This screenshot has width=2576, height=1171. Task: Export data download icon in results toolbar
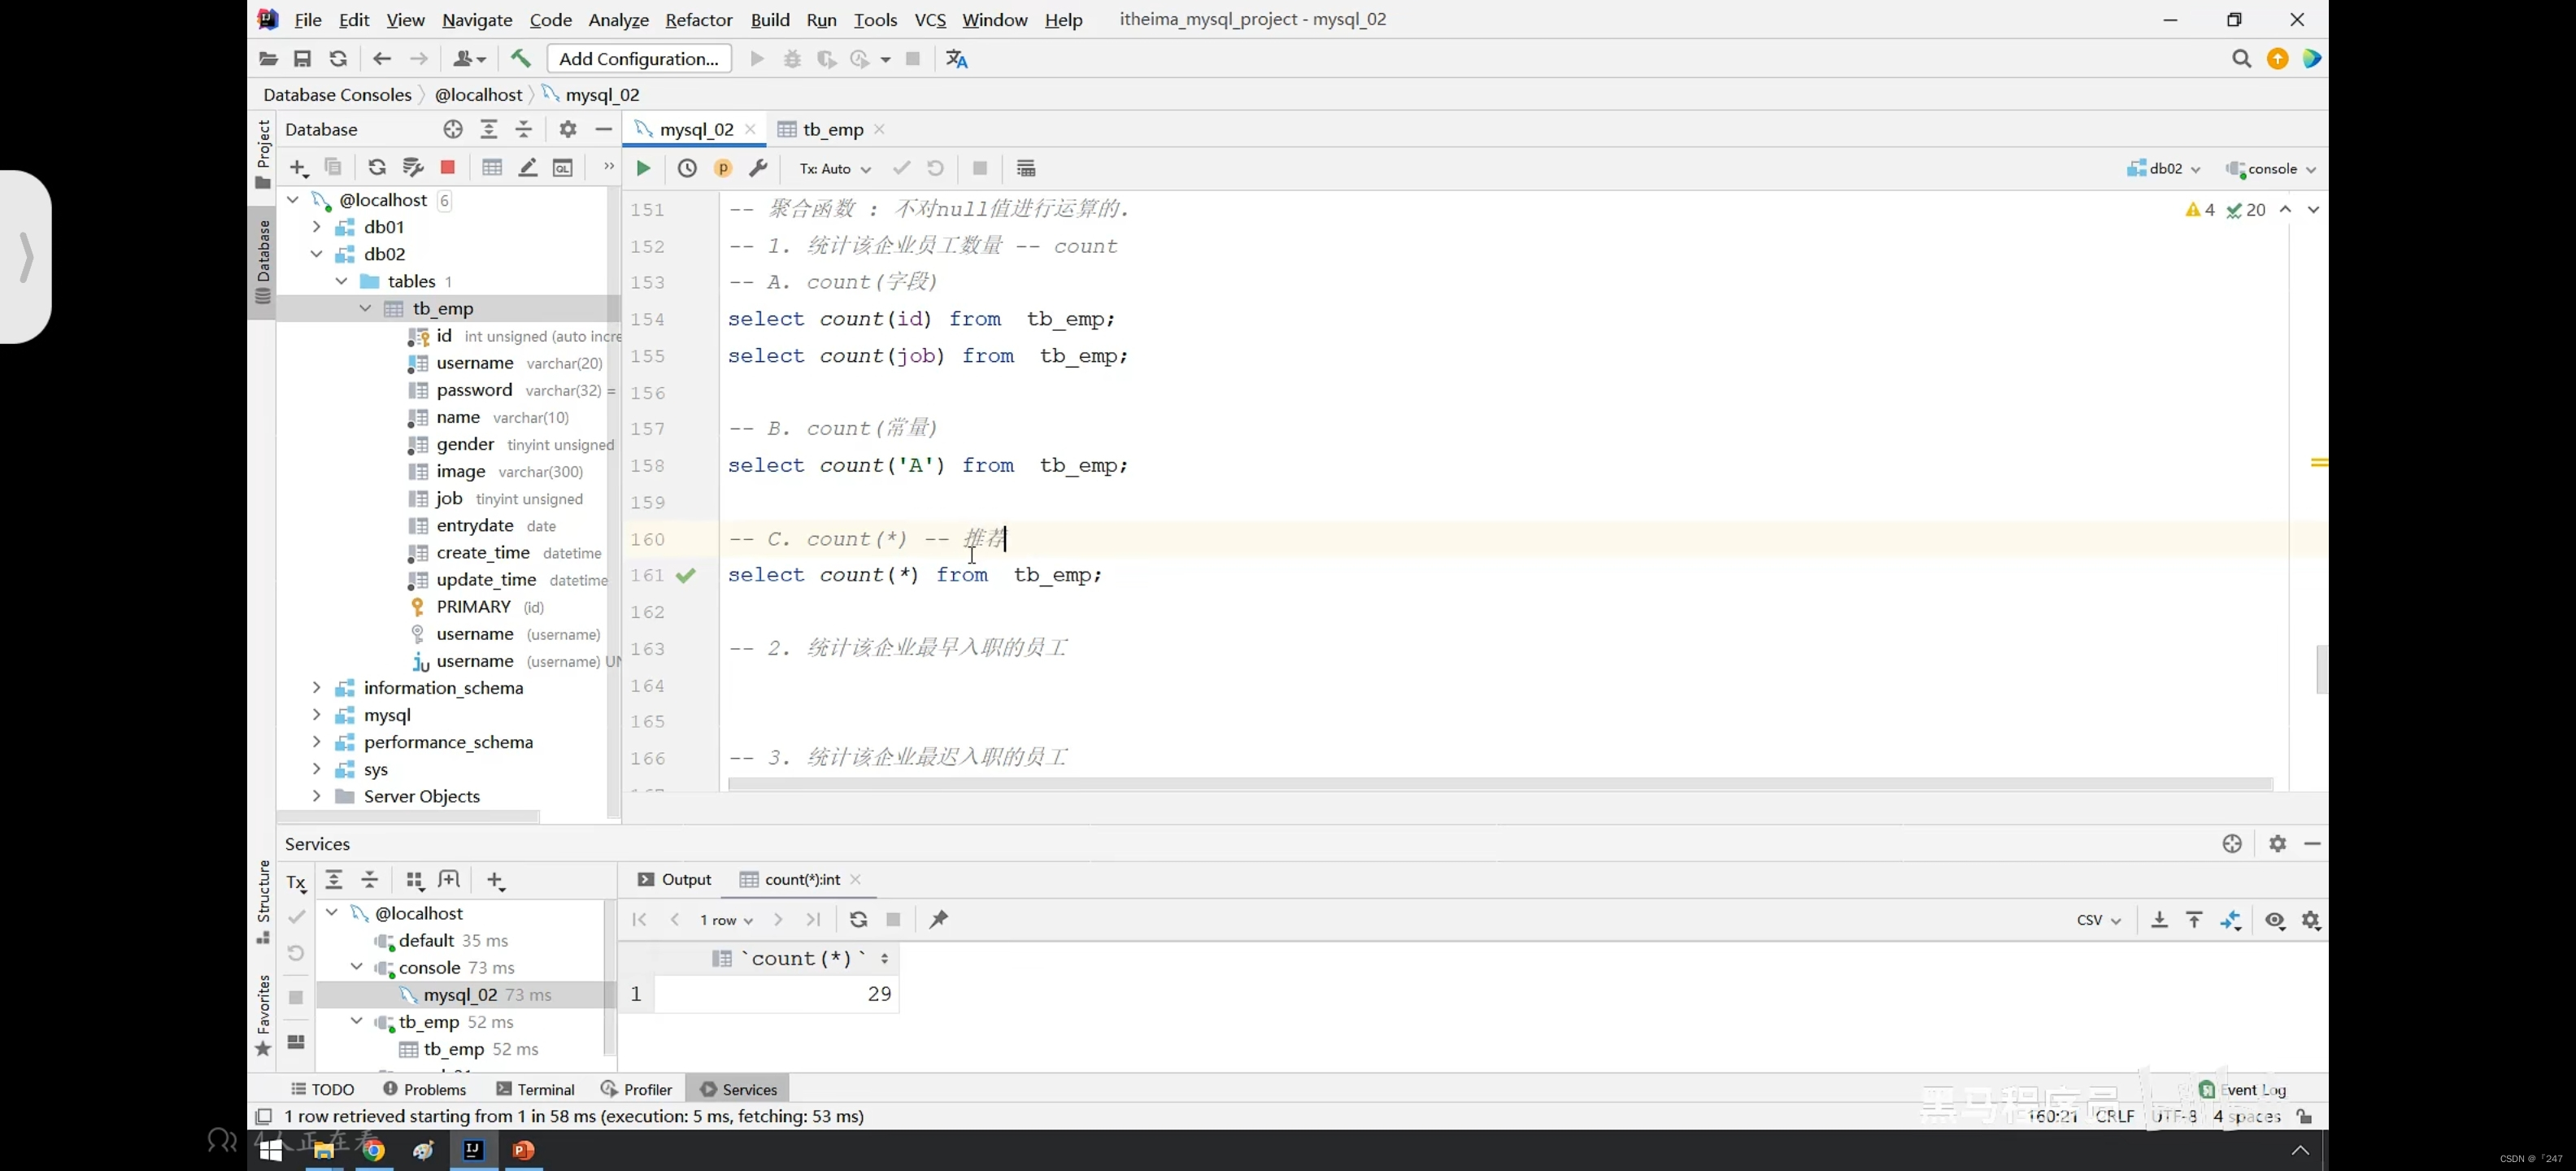[2159, 920]
